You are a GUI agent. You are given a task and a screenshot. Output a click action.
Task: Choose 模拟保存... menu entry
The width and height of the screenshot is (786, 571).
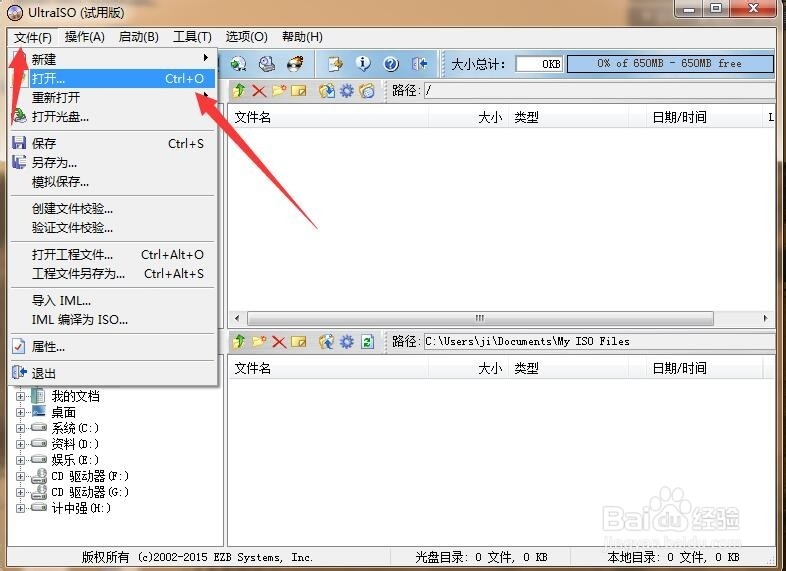113,181
